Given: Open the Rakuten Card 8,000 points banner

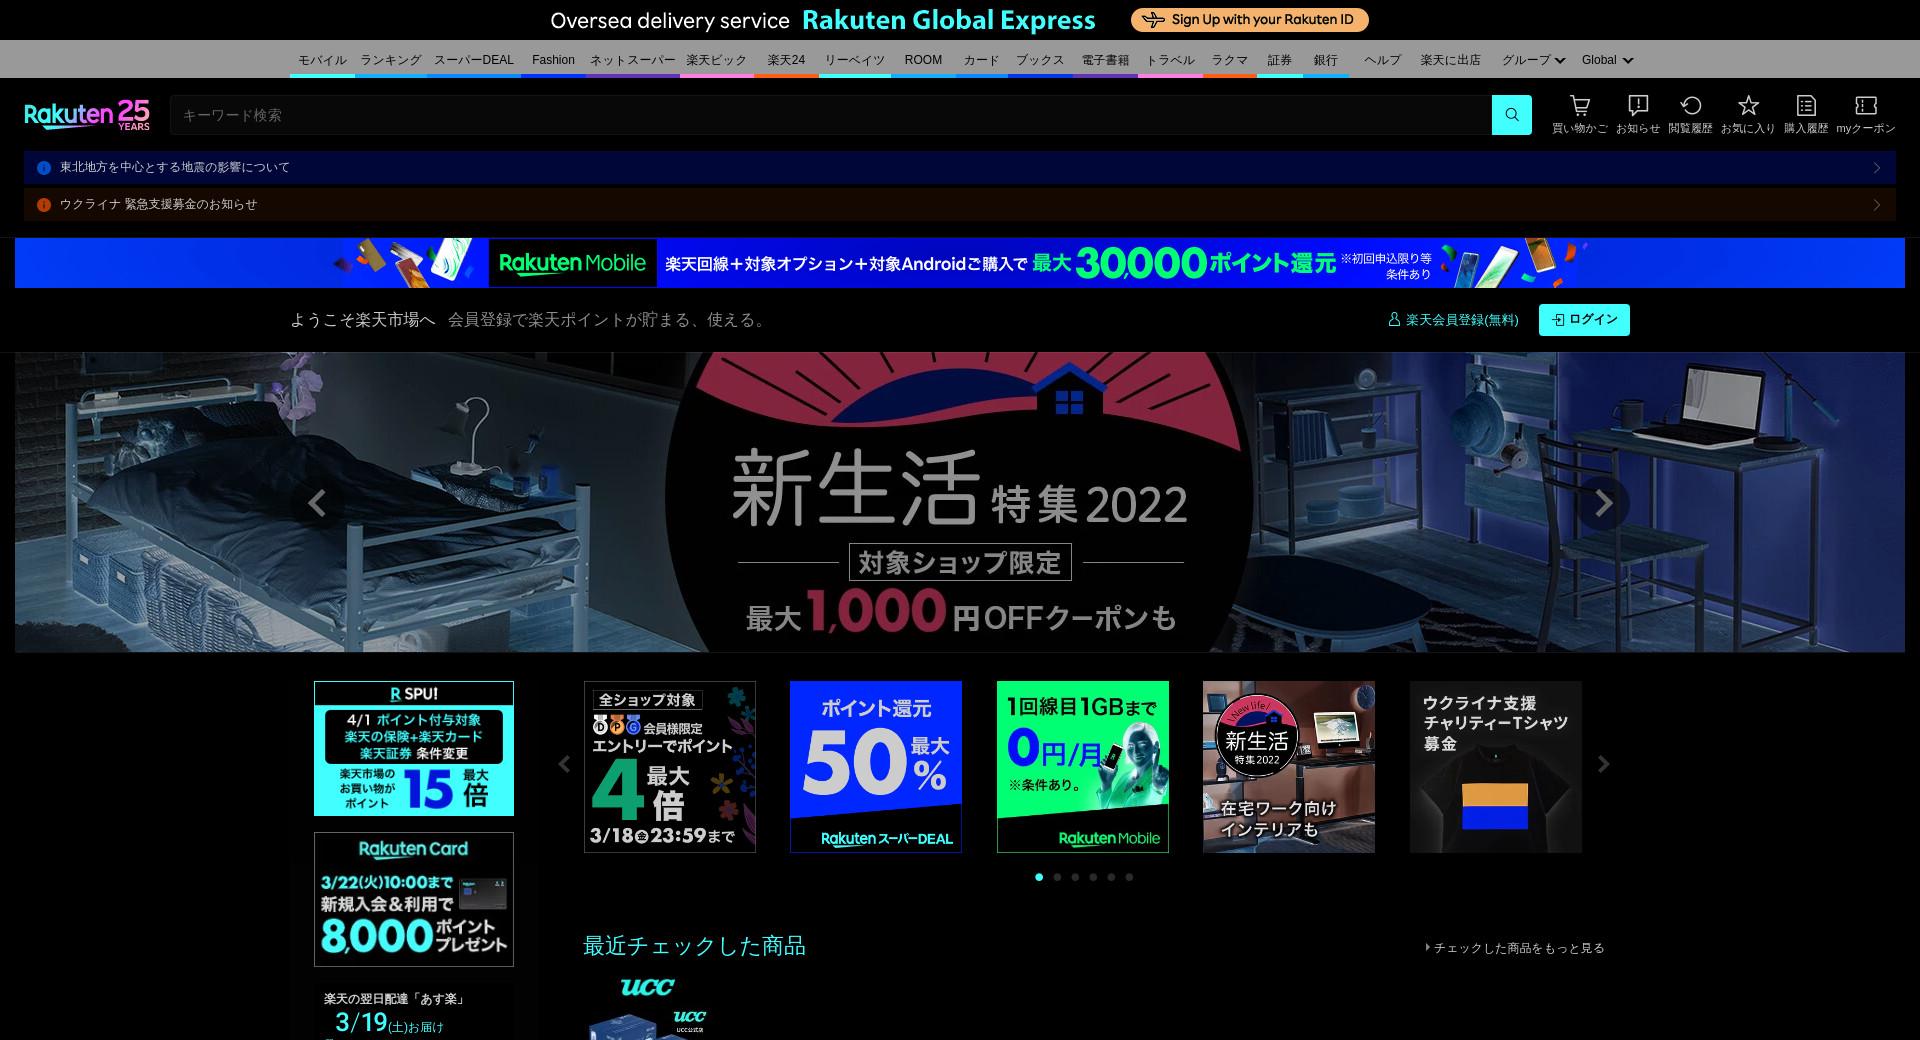Looking at the screenshot, I should 414,899.
